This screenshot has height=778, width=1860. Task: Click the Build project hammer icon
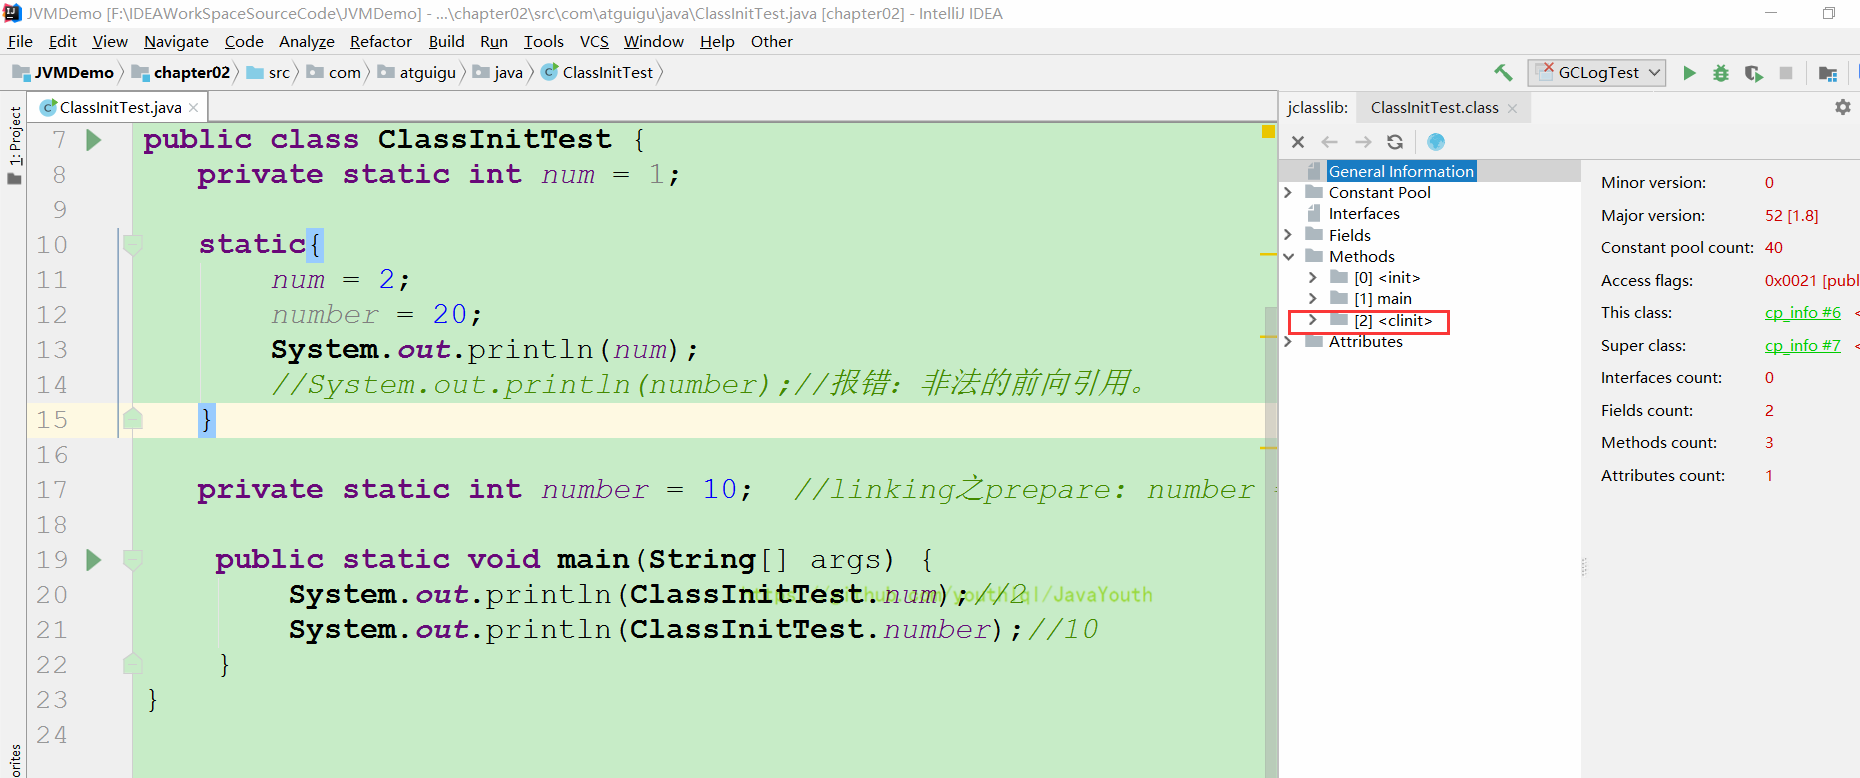pos(1503,73)
